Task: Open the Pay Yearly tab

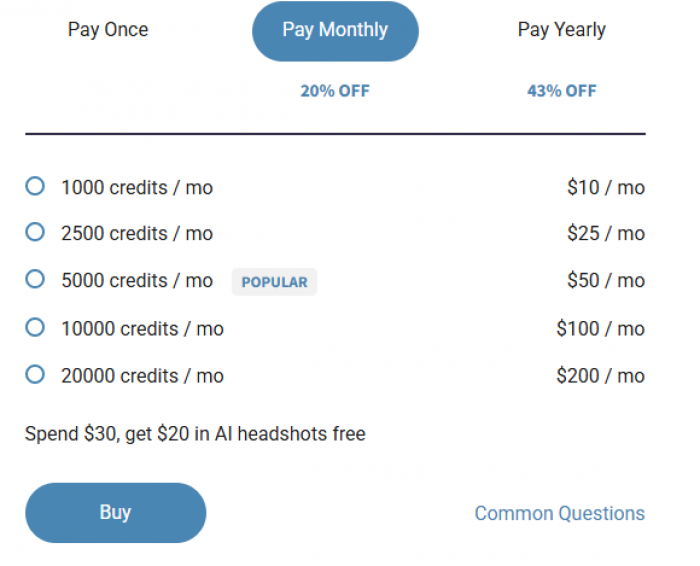Action: tap(561, 30)
